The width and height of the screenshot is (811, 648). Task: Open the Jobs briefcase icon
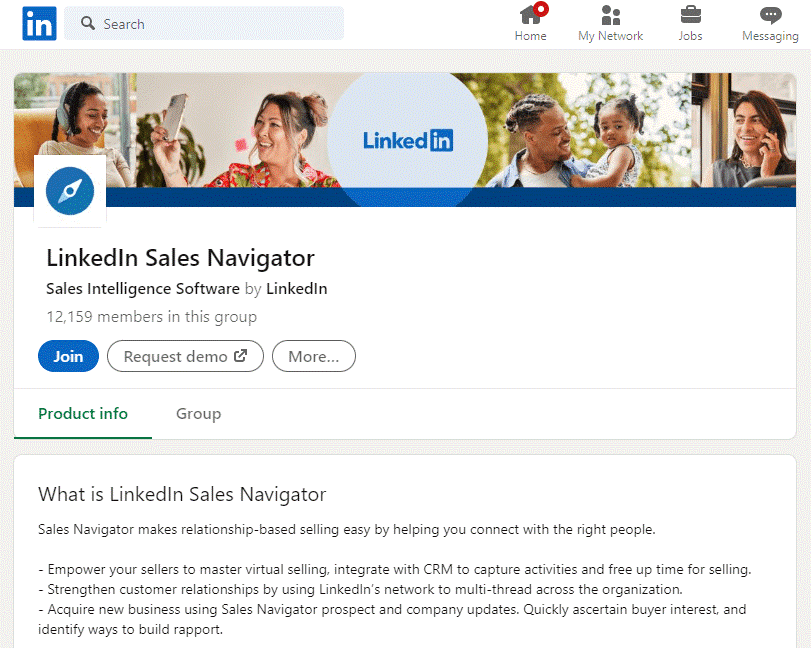690,15
